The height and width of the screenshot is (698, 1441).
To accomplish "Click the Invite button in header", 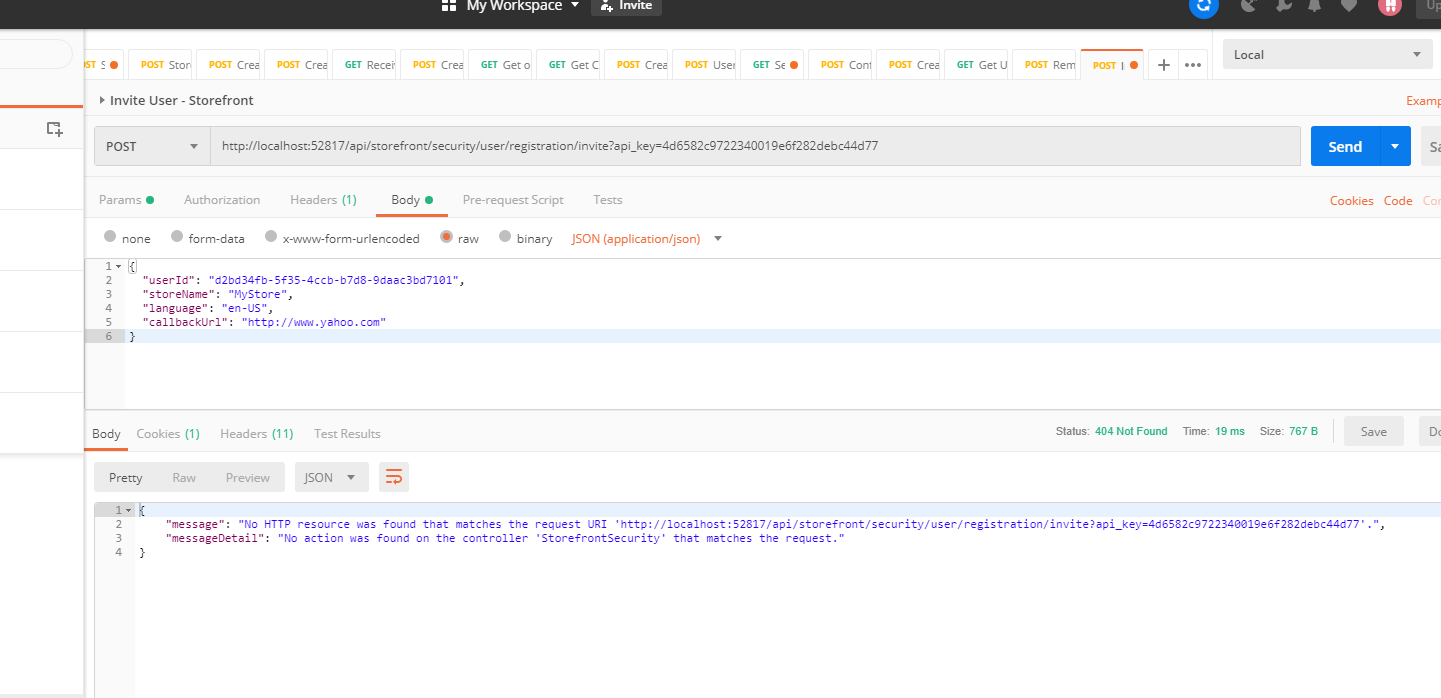I will pos(626,6).
